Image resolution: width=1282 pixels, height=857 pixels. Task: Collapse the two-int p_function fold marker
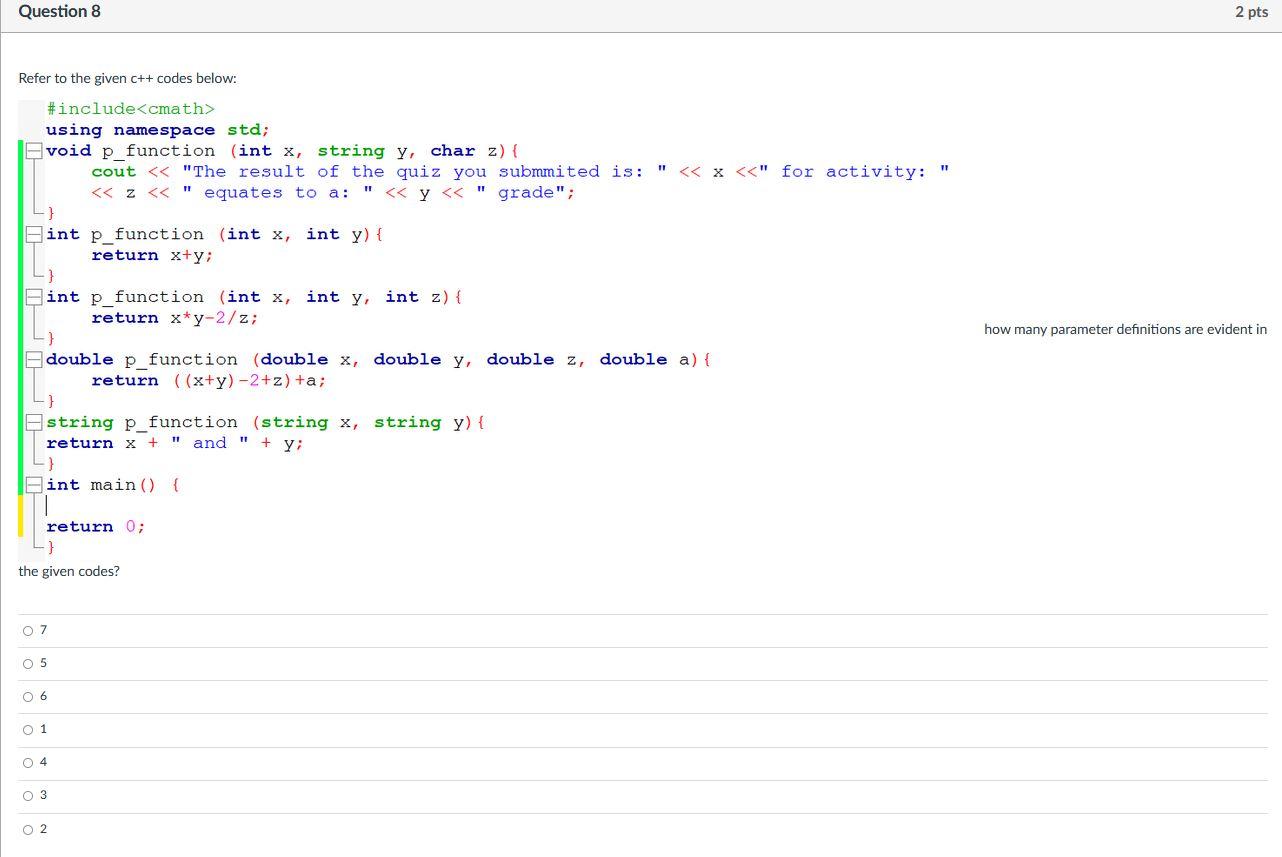[x=35, y=234]
